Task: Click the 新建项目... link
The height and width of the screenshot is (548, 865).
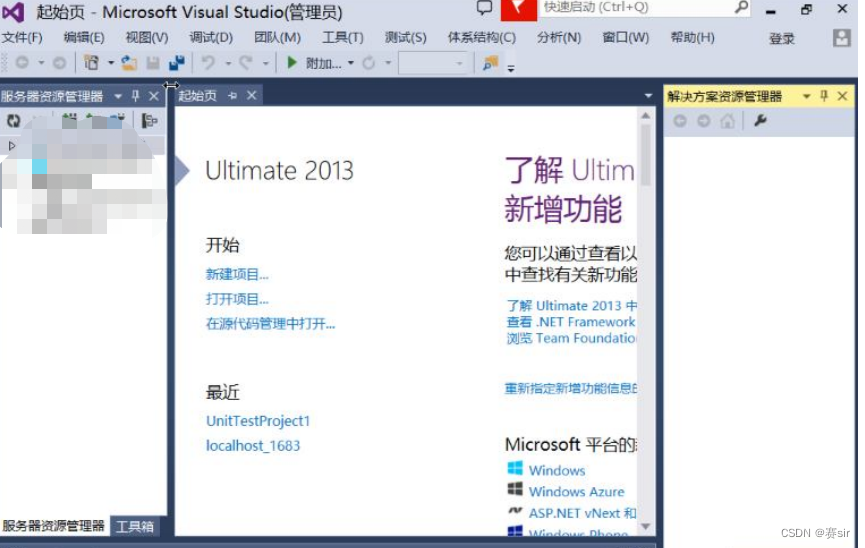Action: (x=237, y=274)
